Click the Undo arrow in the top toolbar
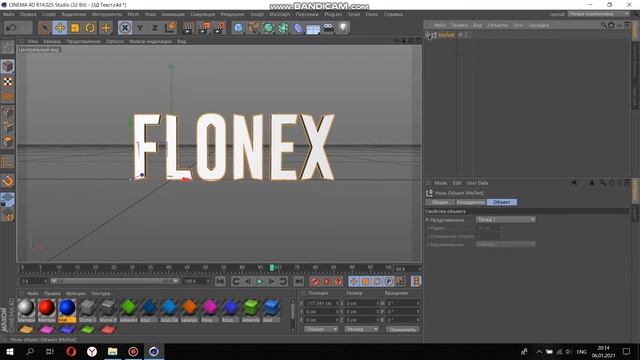640x360 pixels. coord(11,28)
